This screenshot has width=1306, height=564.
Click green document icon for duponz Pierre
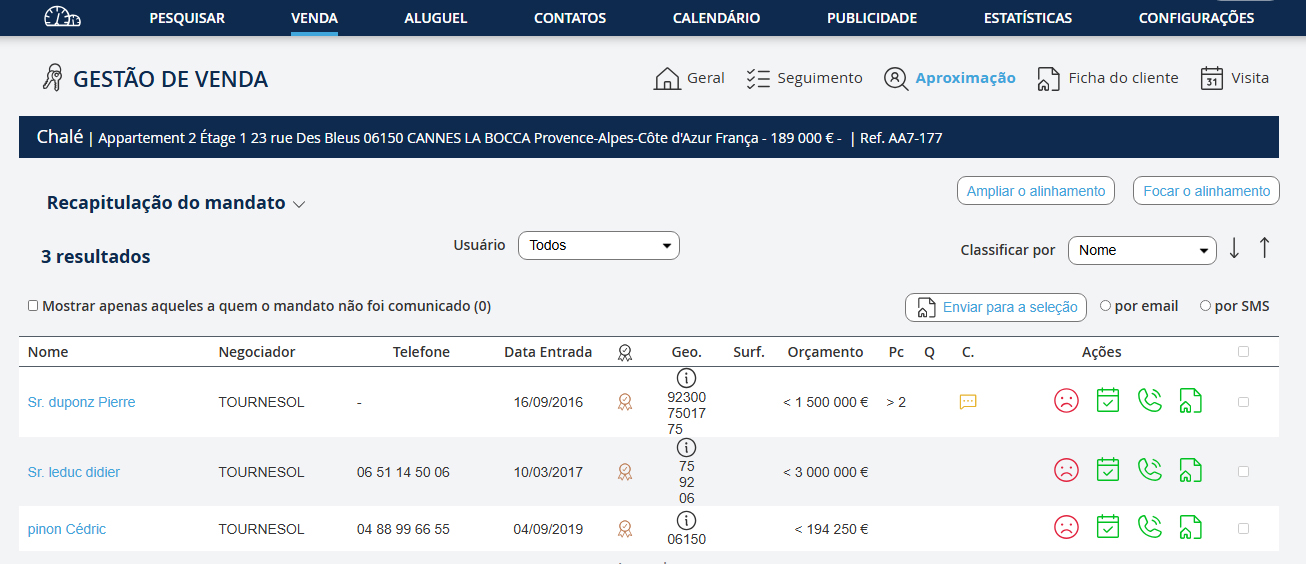tap(1190, 401)
